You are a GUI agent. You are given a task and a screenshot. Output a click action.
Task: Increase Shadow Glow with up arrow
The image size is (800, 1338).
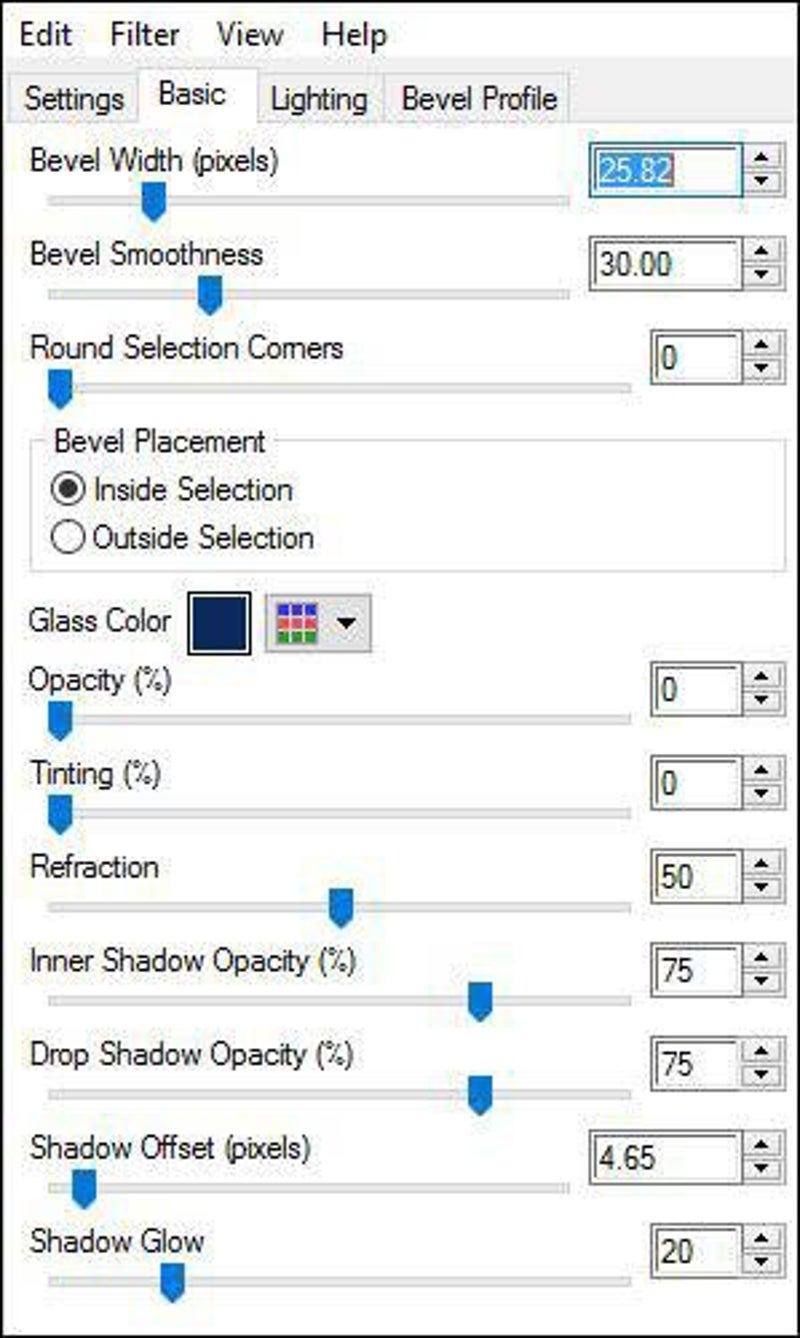coord(764,1239)
